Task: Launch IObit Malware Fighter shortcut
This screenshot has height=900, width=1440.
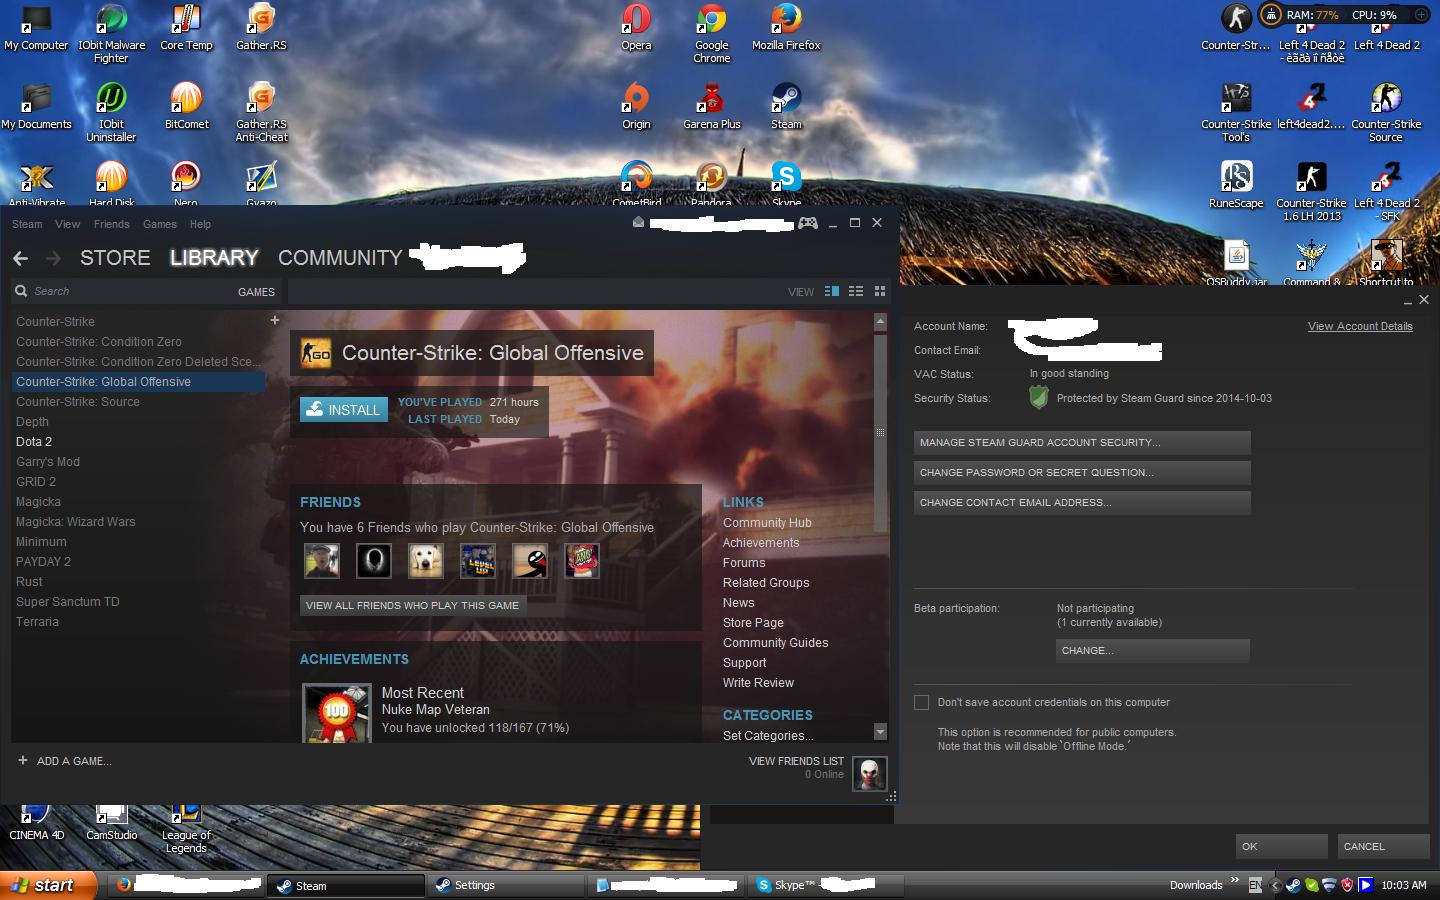Action: [x=111, y=34]
